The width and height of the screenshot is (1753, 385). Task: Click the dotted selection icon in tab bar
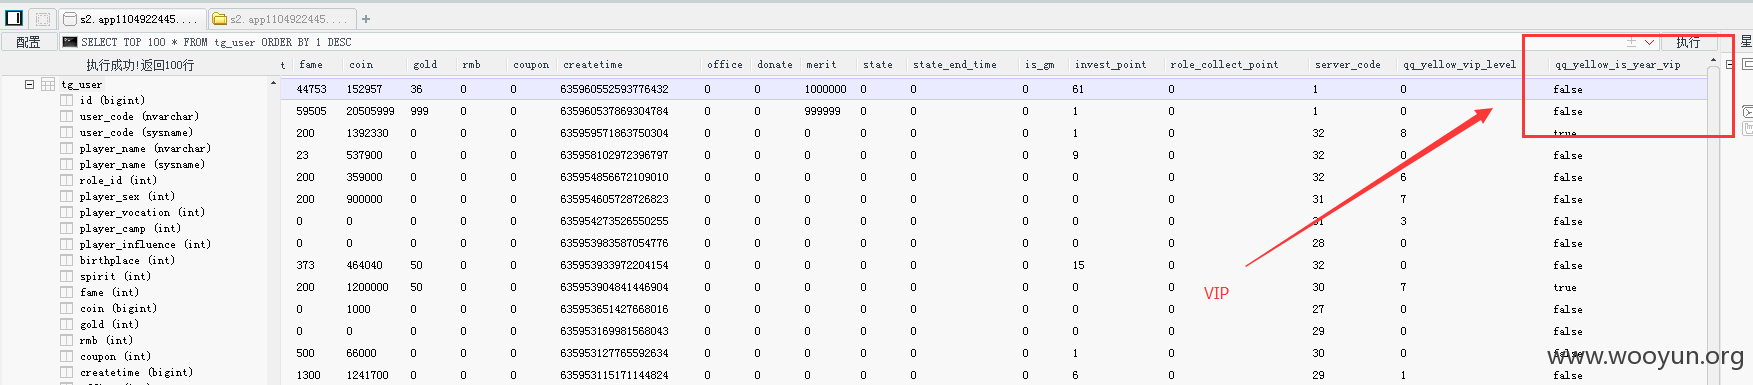43,18
